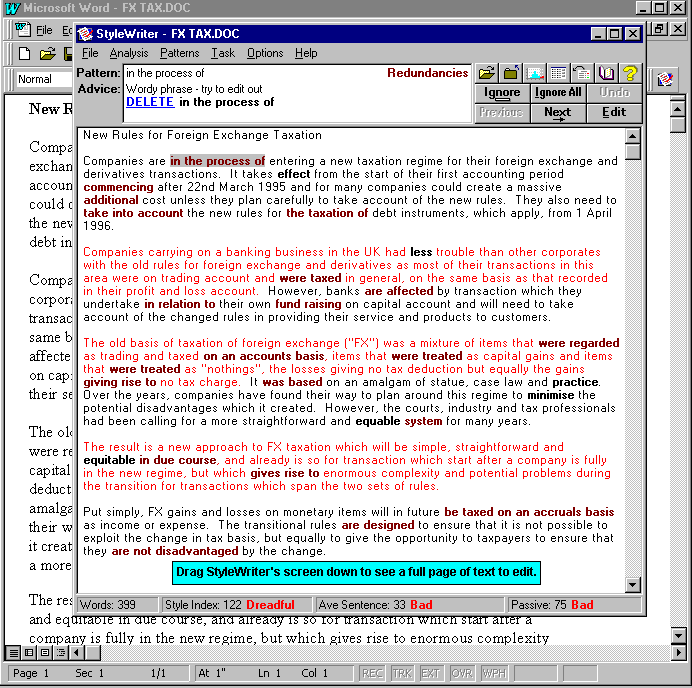Click the 'Style Index: 122 Dreadful' status
This screenshot has width=692, height=688.
[x=237, y=605]
